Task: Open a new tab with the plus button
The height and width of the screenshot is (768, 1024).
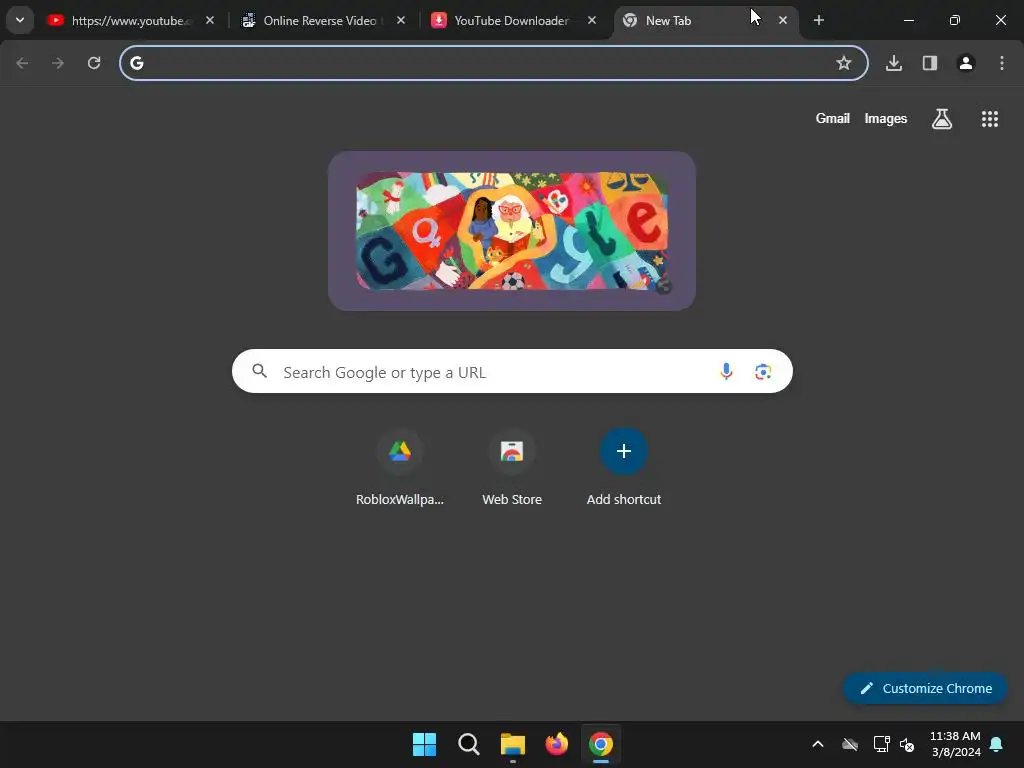Action: coord(818,20)
